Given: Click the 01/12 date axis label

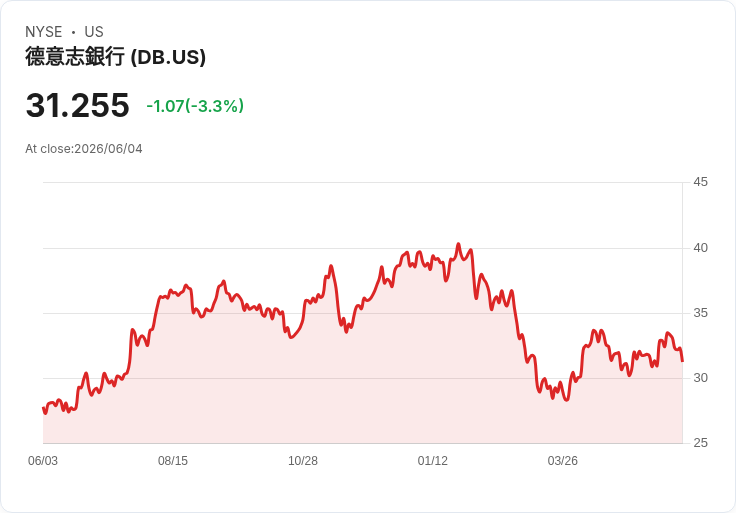Looking at the screenshot, I should coord(433,461).
